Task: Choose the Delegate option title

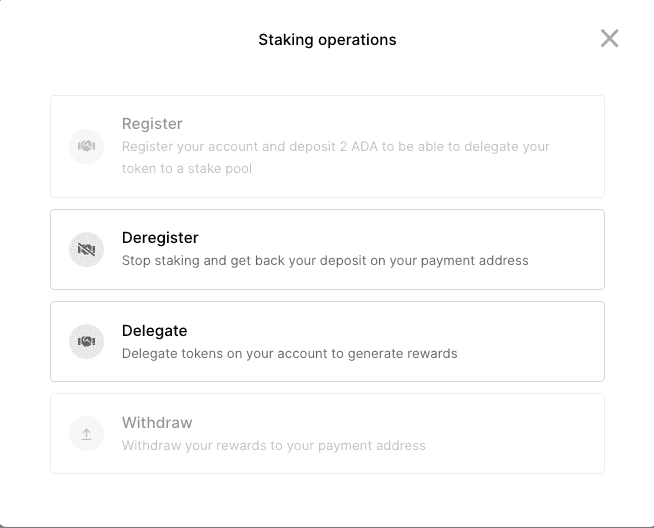Action: [154, 331]
